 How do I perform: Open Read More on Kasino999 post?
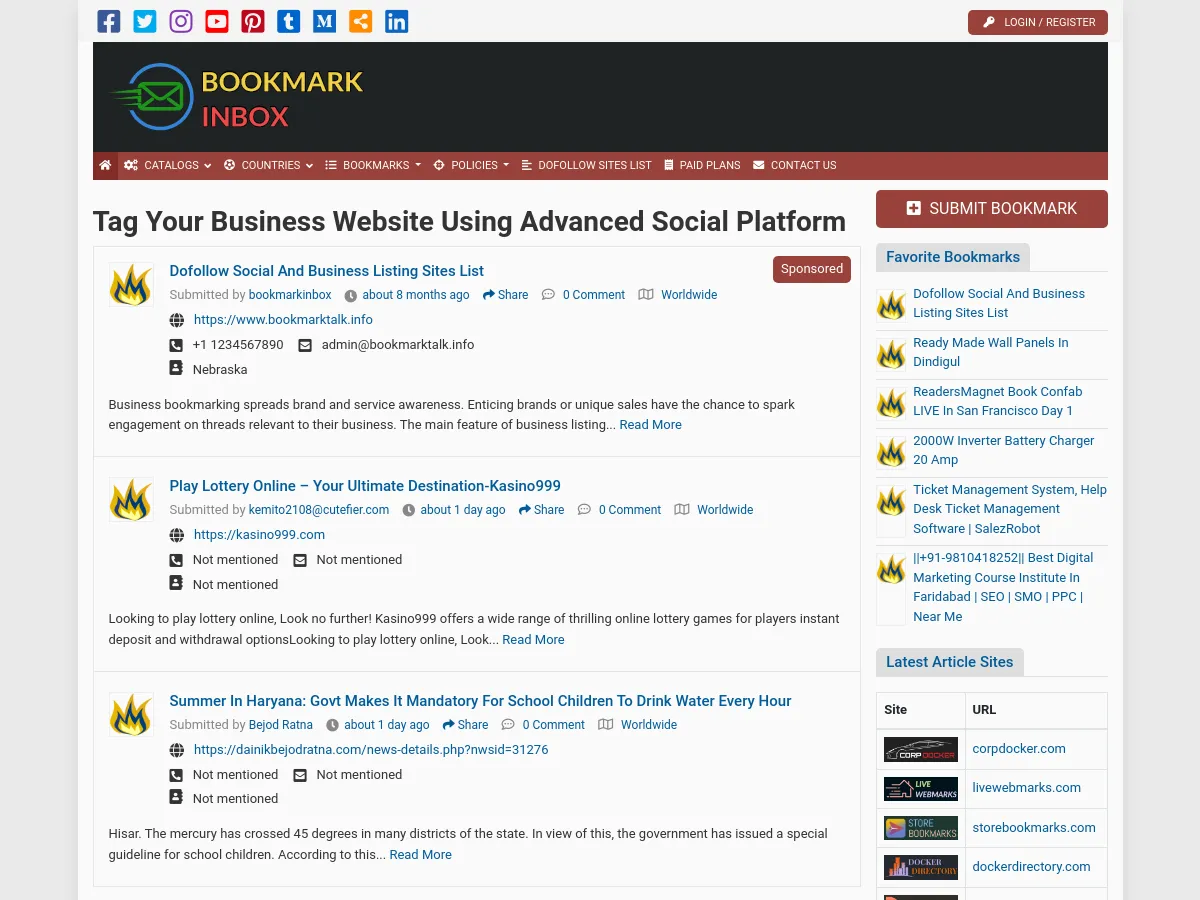tap(533, 640)
